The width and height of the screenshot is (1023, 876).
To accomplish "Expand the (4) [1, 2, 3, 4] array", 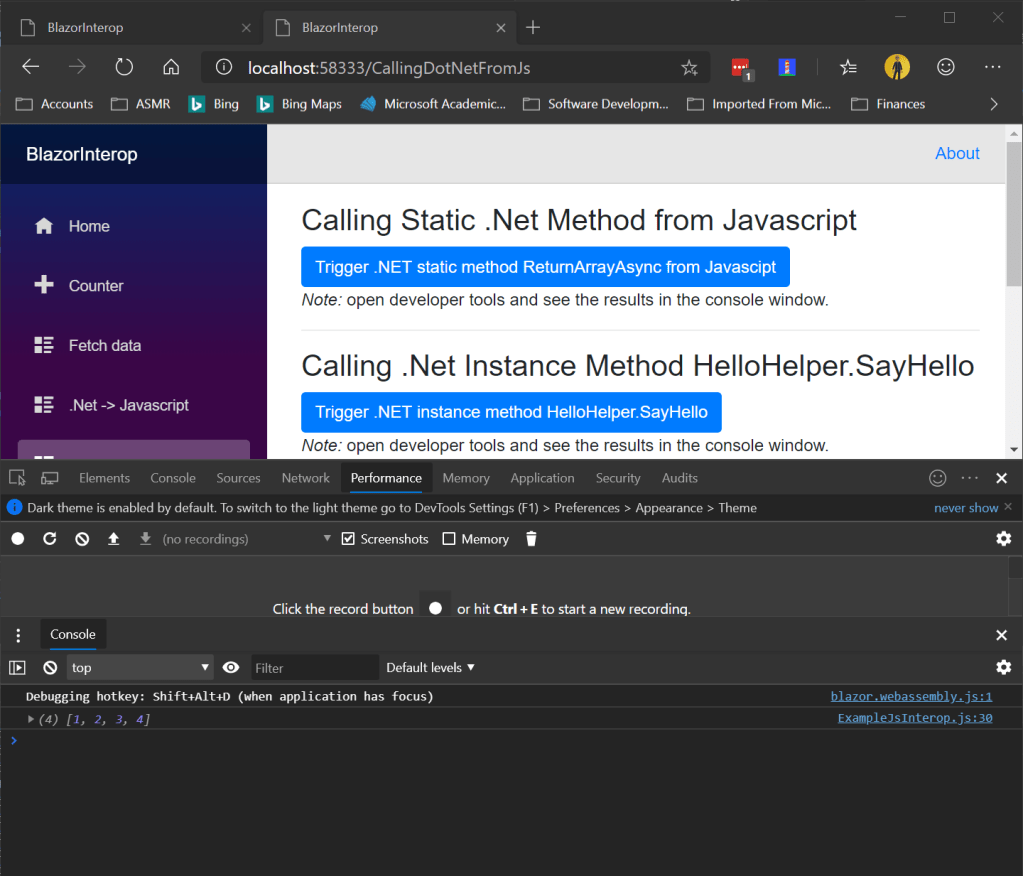I will coord(31,719).
